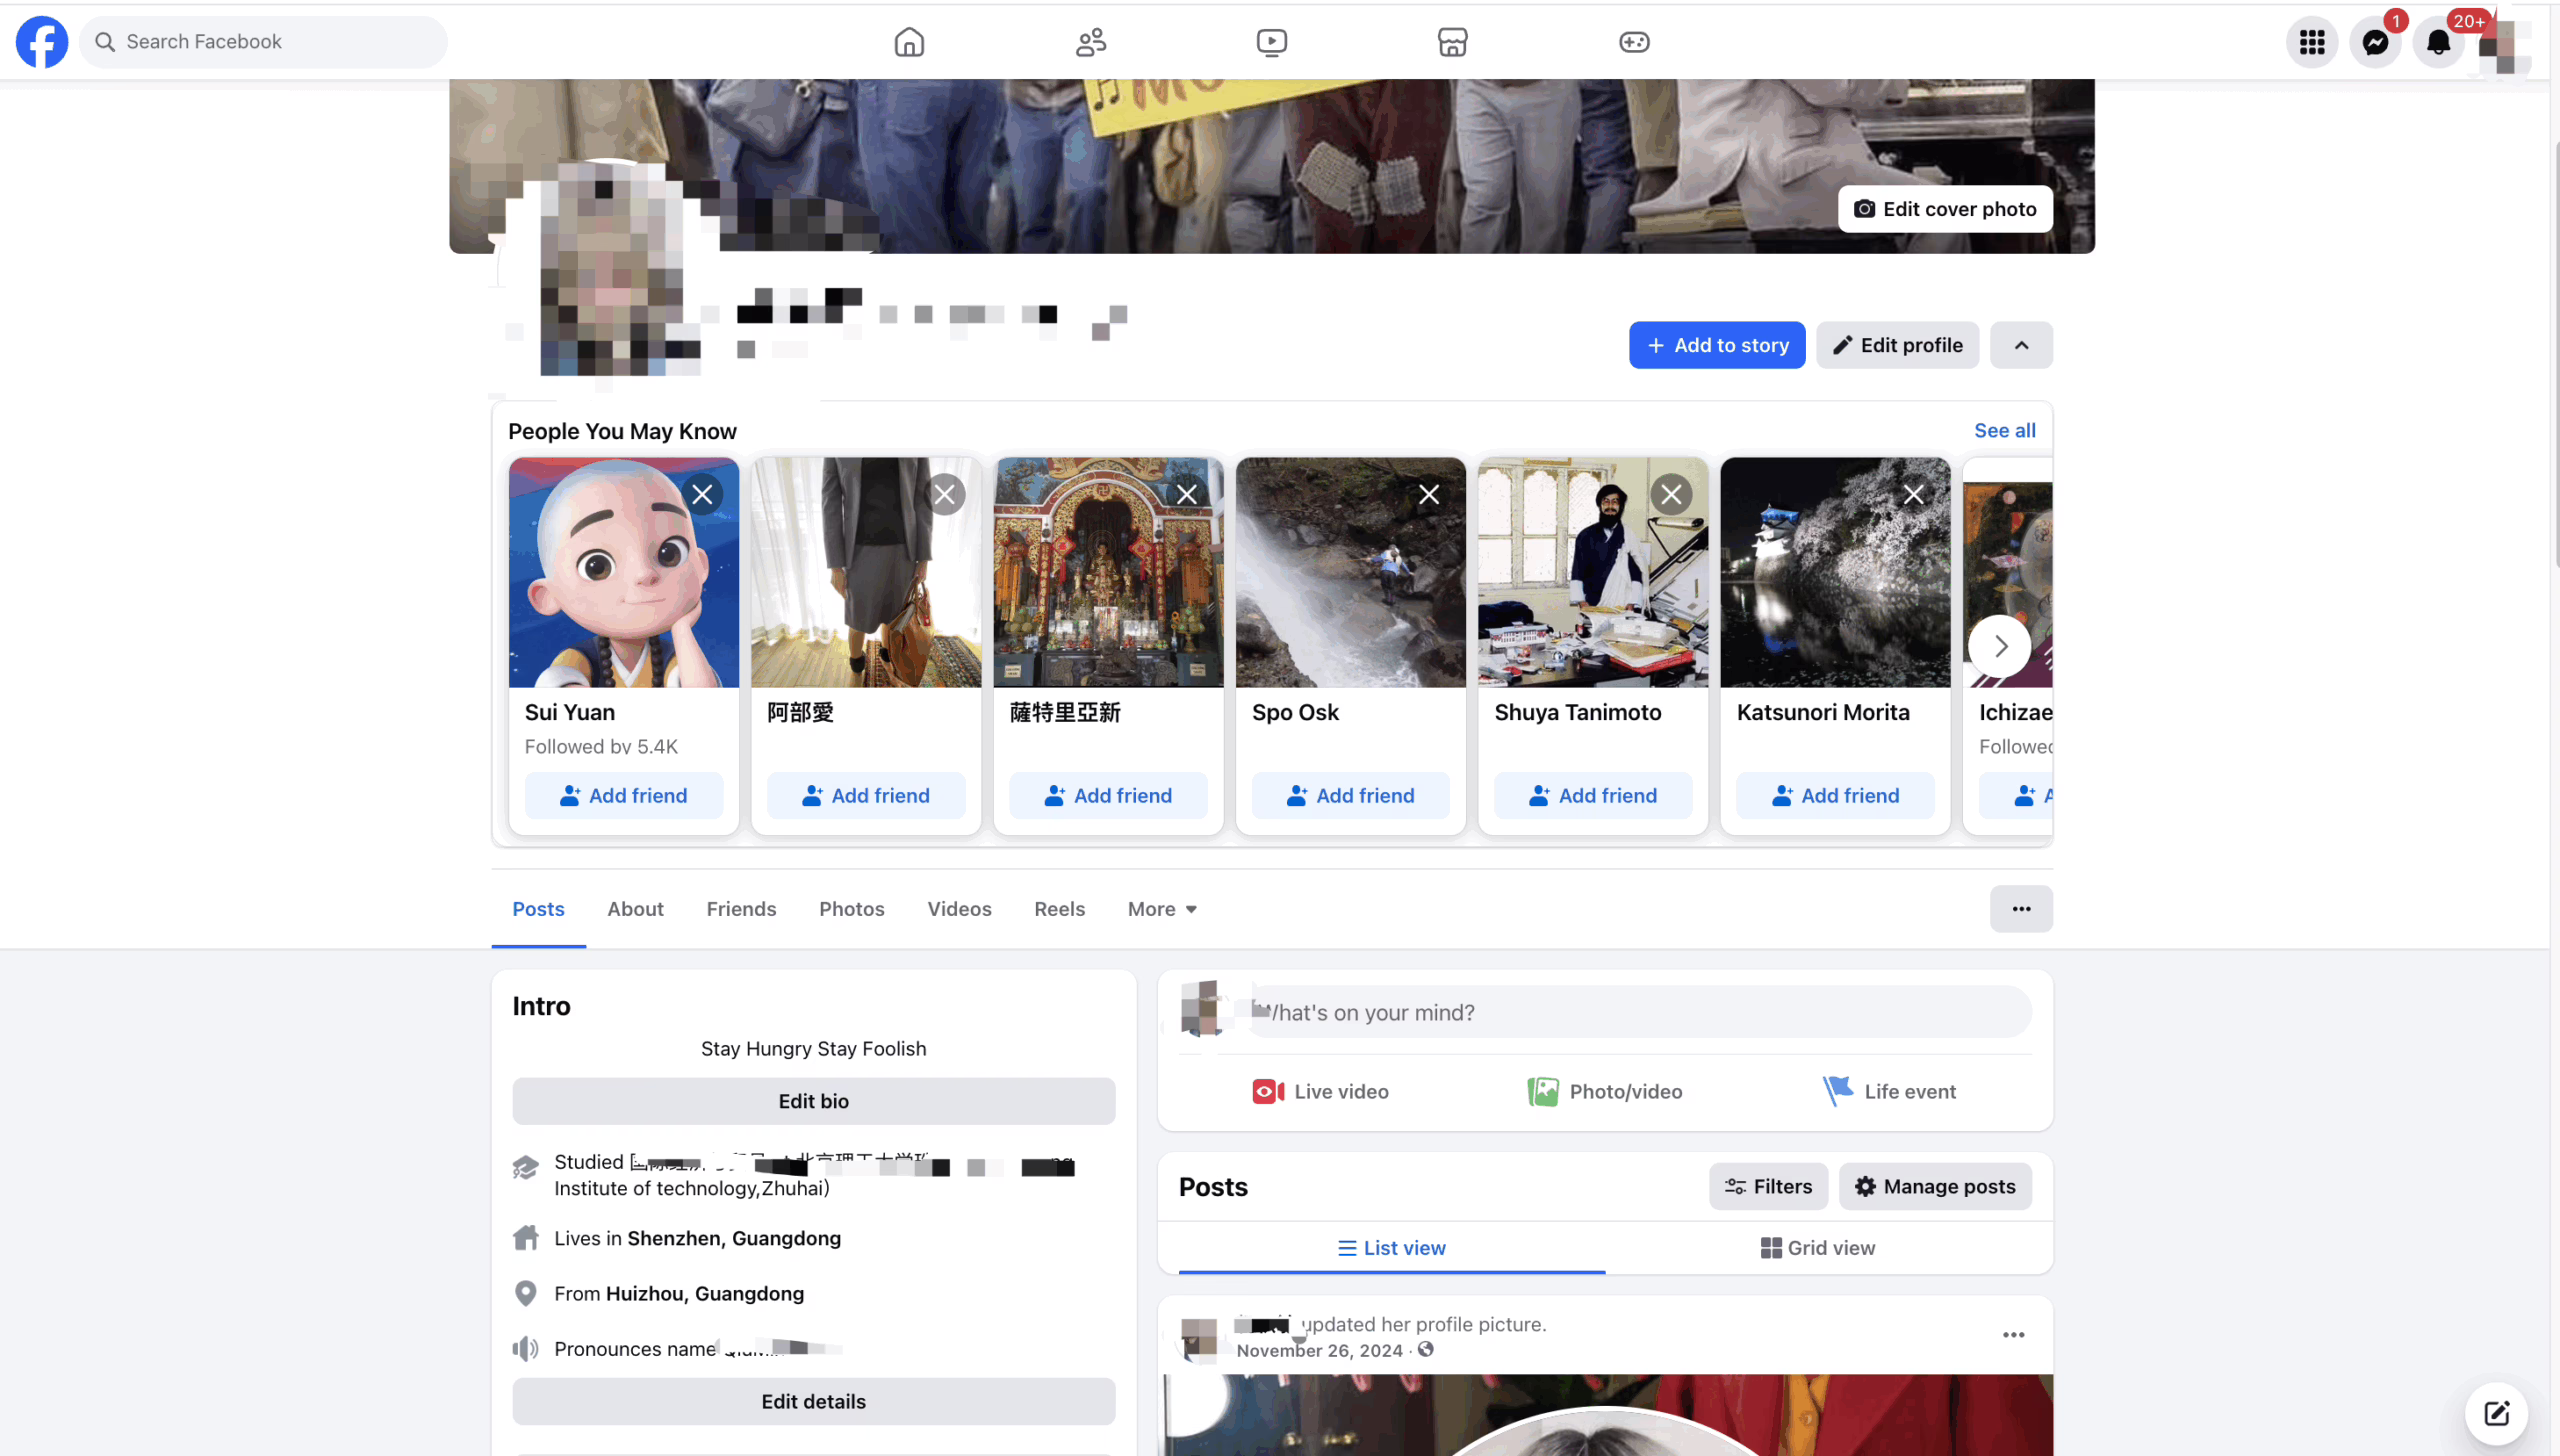Viewport: 2560px width, 1456px height.
Task: Show next people suggestions with the arrow
Action: click(1999, 646)
